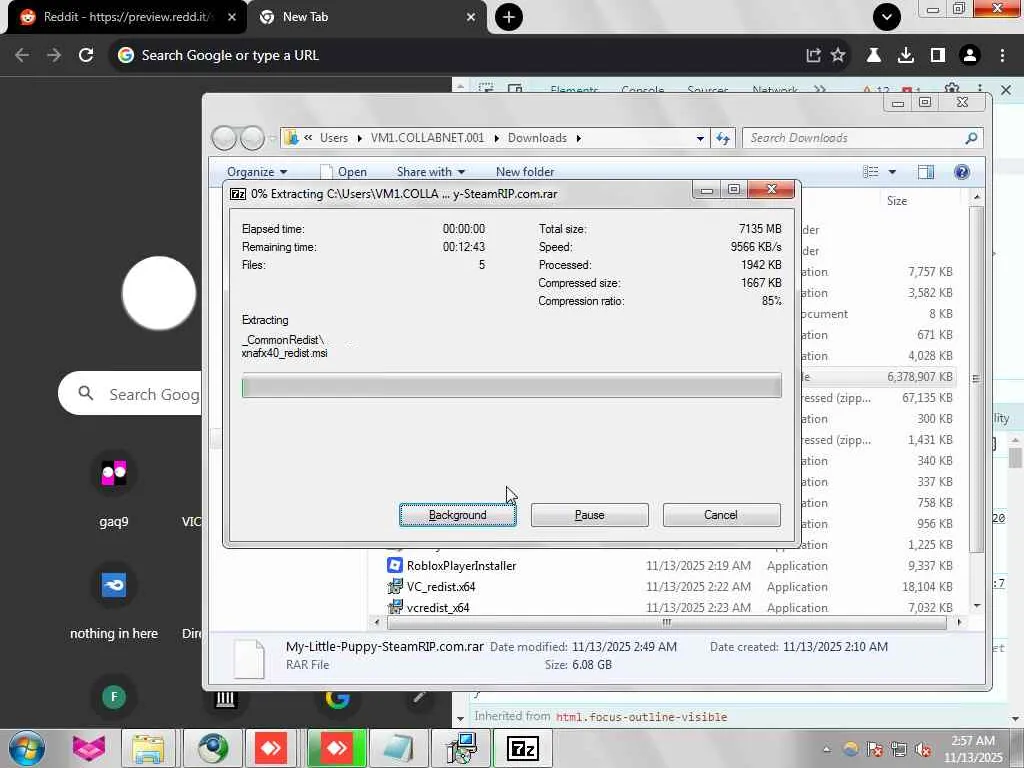Click the extraction progress bar
The width and height of the screenshot is (1024, 768).
coord(511,385)
